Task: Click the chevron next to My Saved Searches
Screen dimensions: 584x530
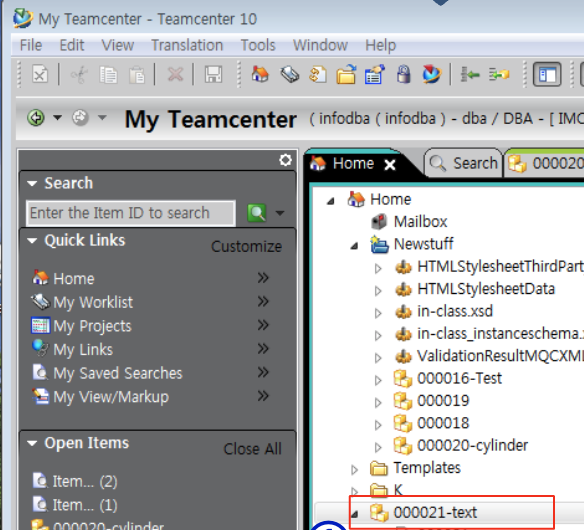Action: click(263, 372)
